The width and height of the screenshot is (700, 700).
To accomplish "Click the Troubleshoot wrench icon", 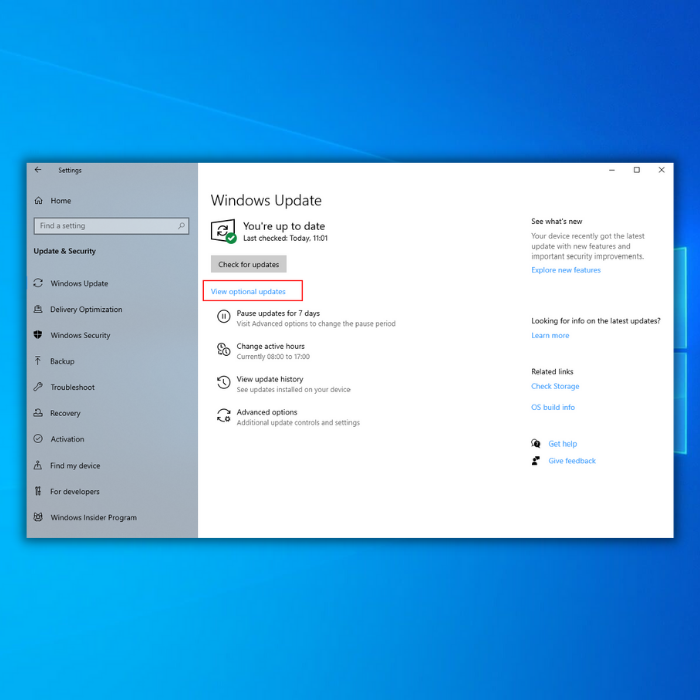I will point(38,387).
